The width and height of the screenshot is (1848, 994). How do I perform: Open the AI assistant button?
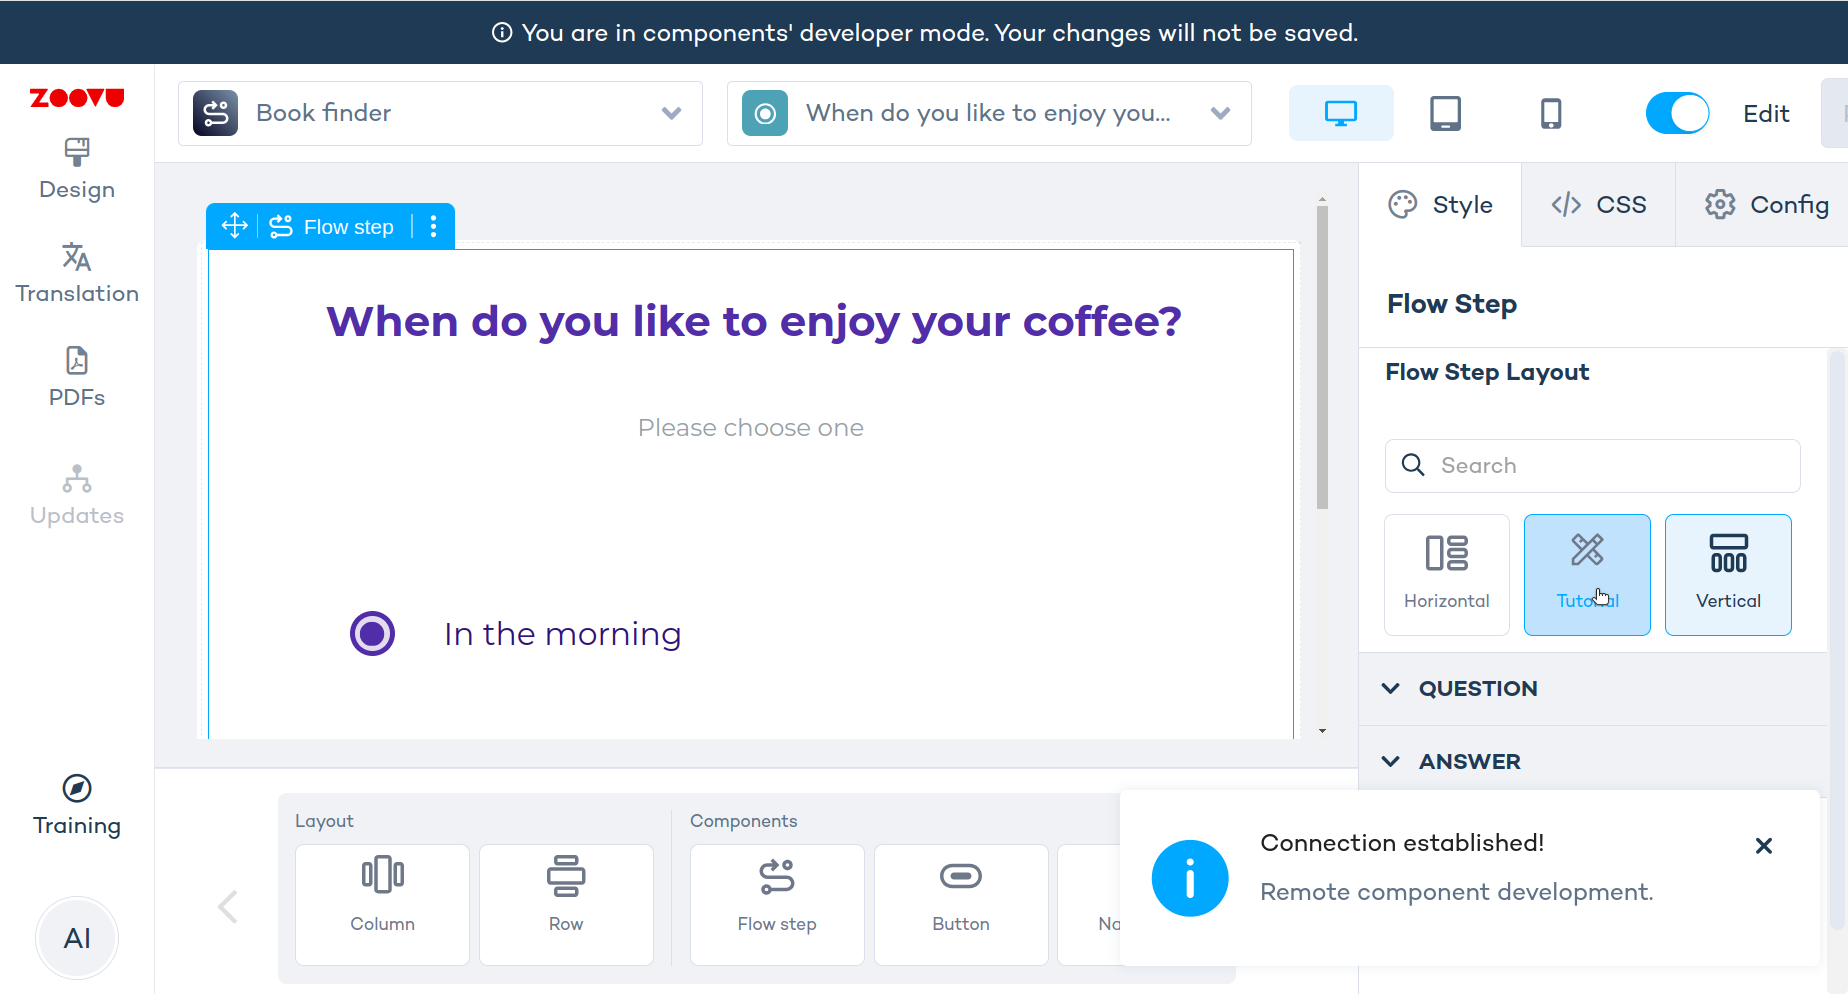[77, 938]
